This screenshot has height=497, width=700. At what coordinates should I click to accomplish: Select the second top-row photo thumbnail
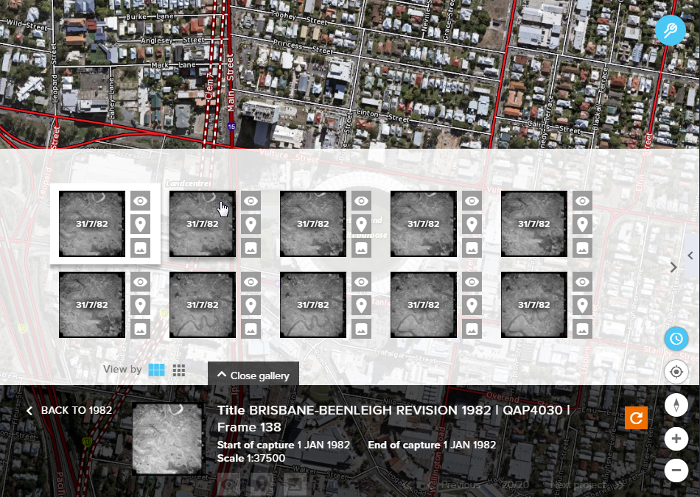[203, 224]
